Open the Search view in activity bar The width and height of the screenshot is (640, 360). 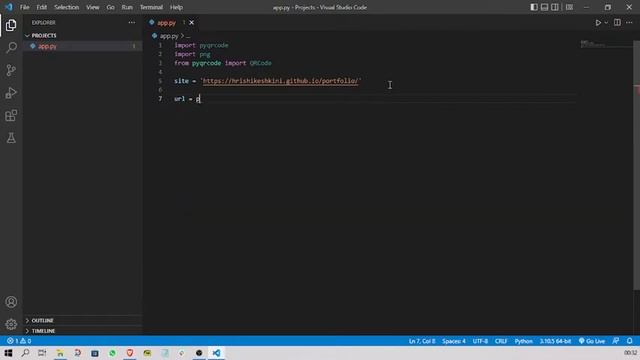coord(11,48)
